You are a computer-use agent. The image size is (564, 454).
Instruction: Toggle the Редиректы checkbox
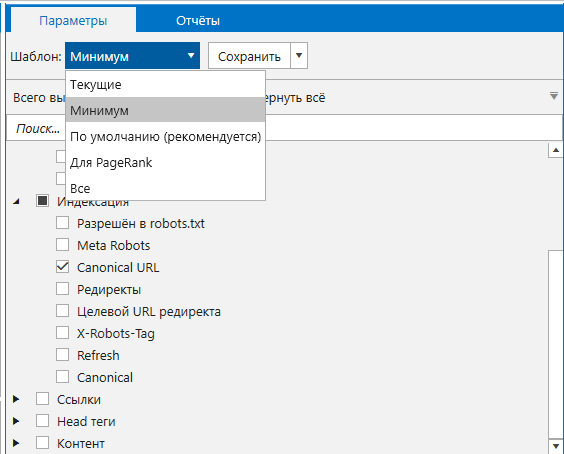pyautogui.click(x=63, y=289)
